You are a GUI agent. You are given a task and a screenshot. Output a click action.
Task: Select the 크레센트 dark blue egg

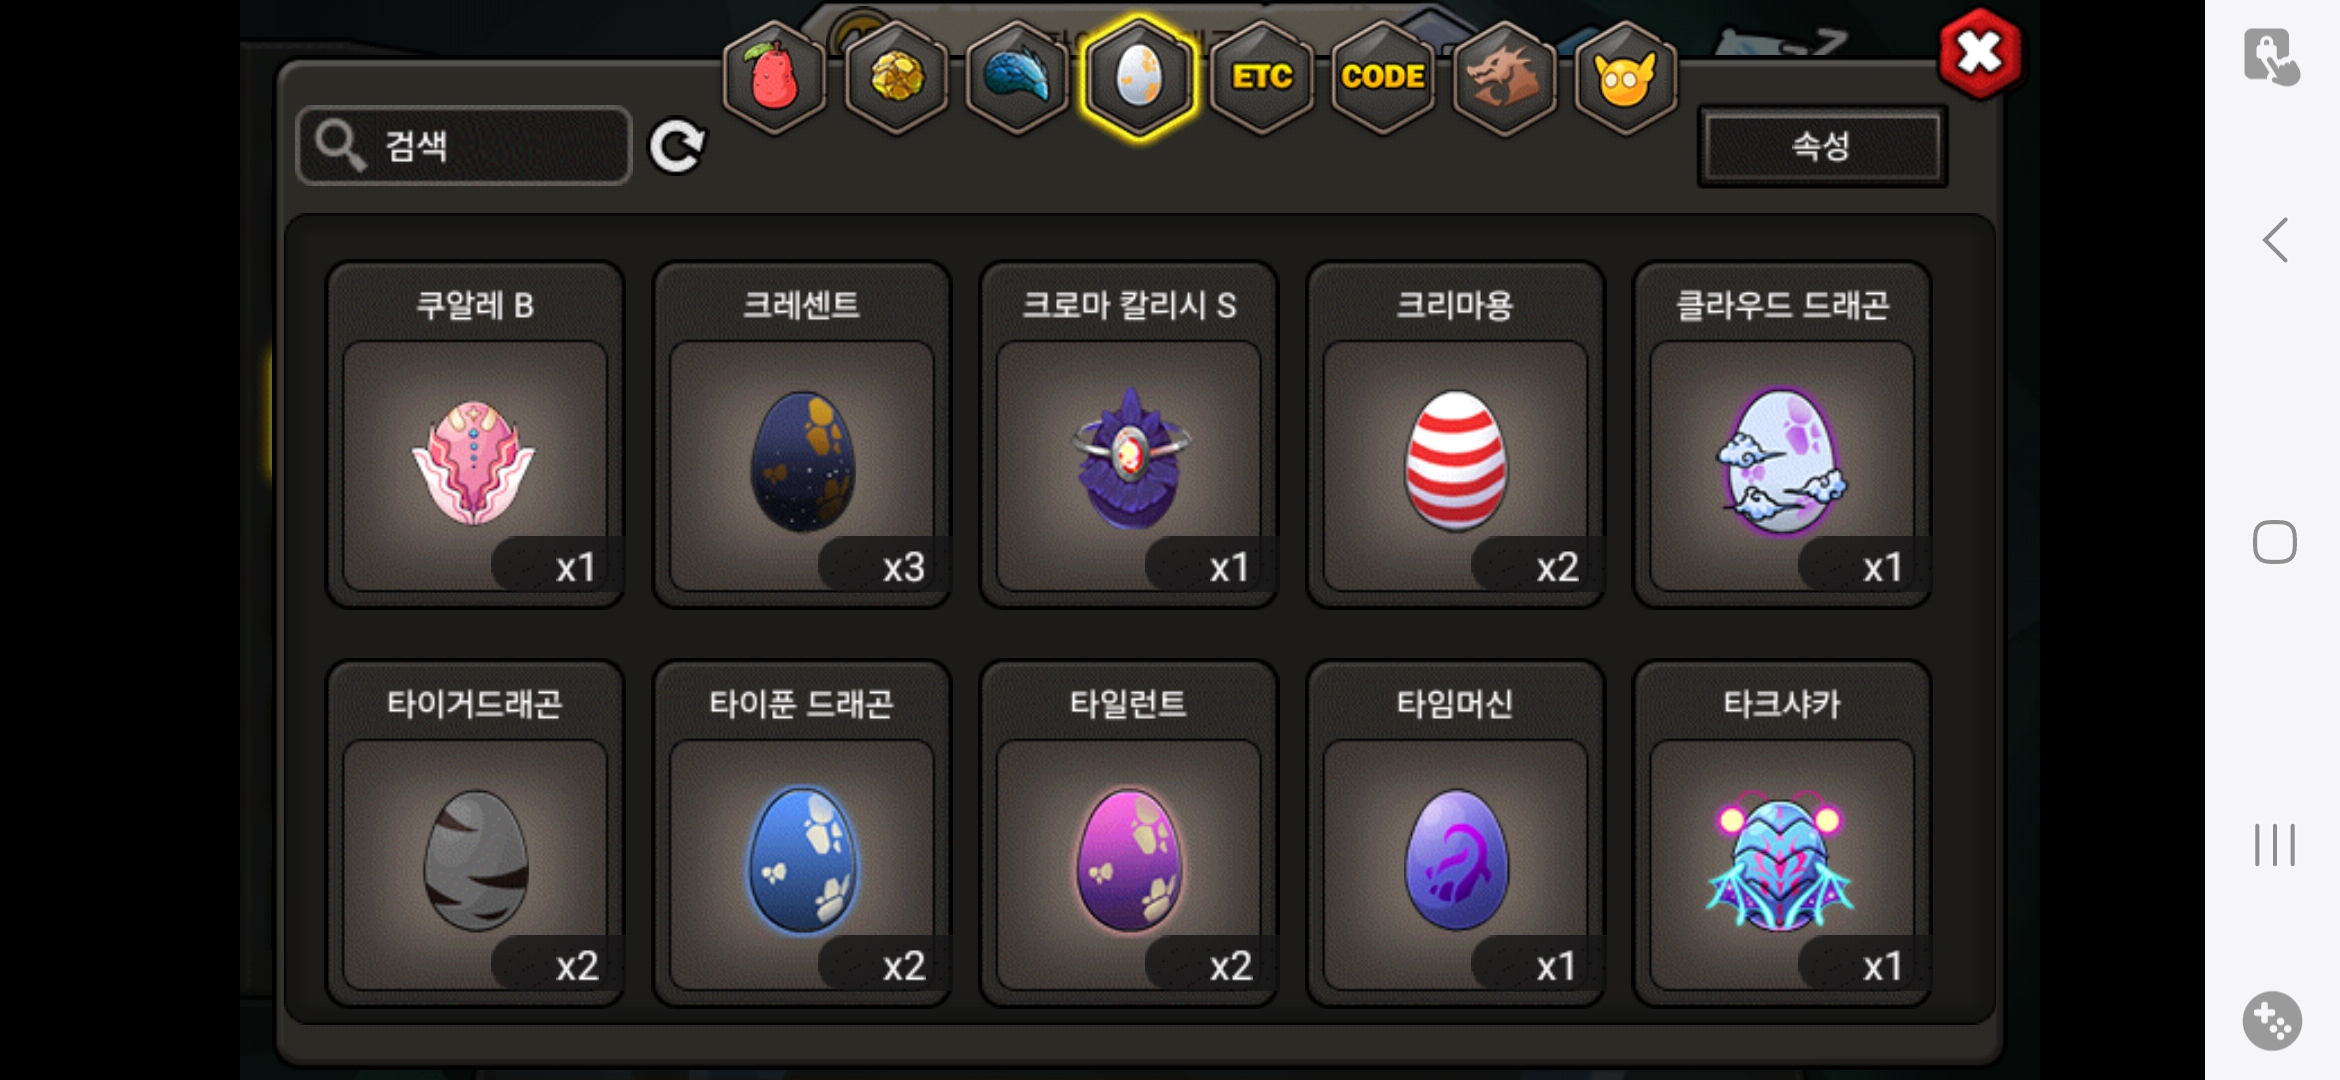(x=802, y=434)
